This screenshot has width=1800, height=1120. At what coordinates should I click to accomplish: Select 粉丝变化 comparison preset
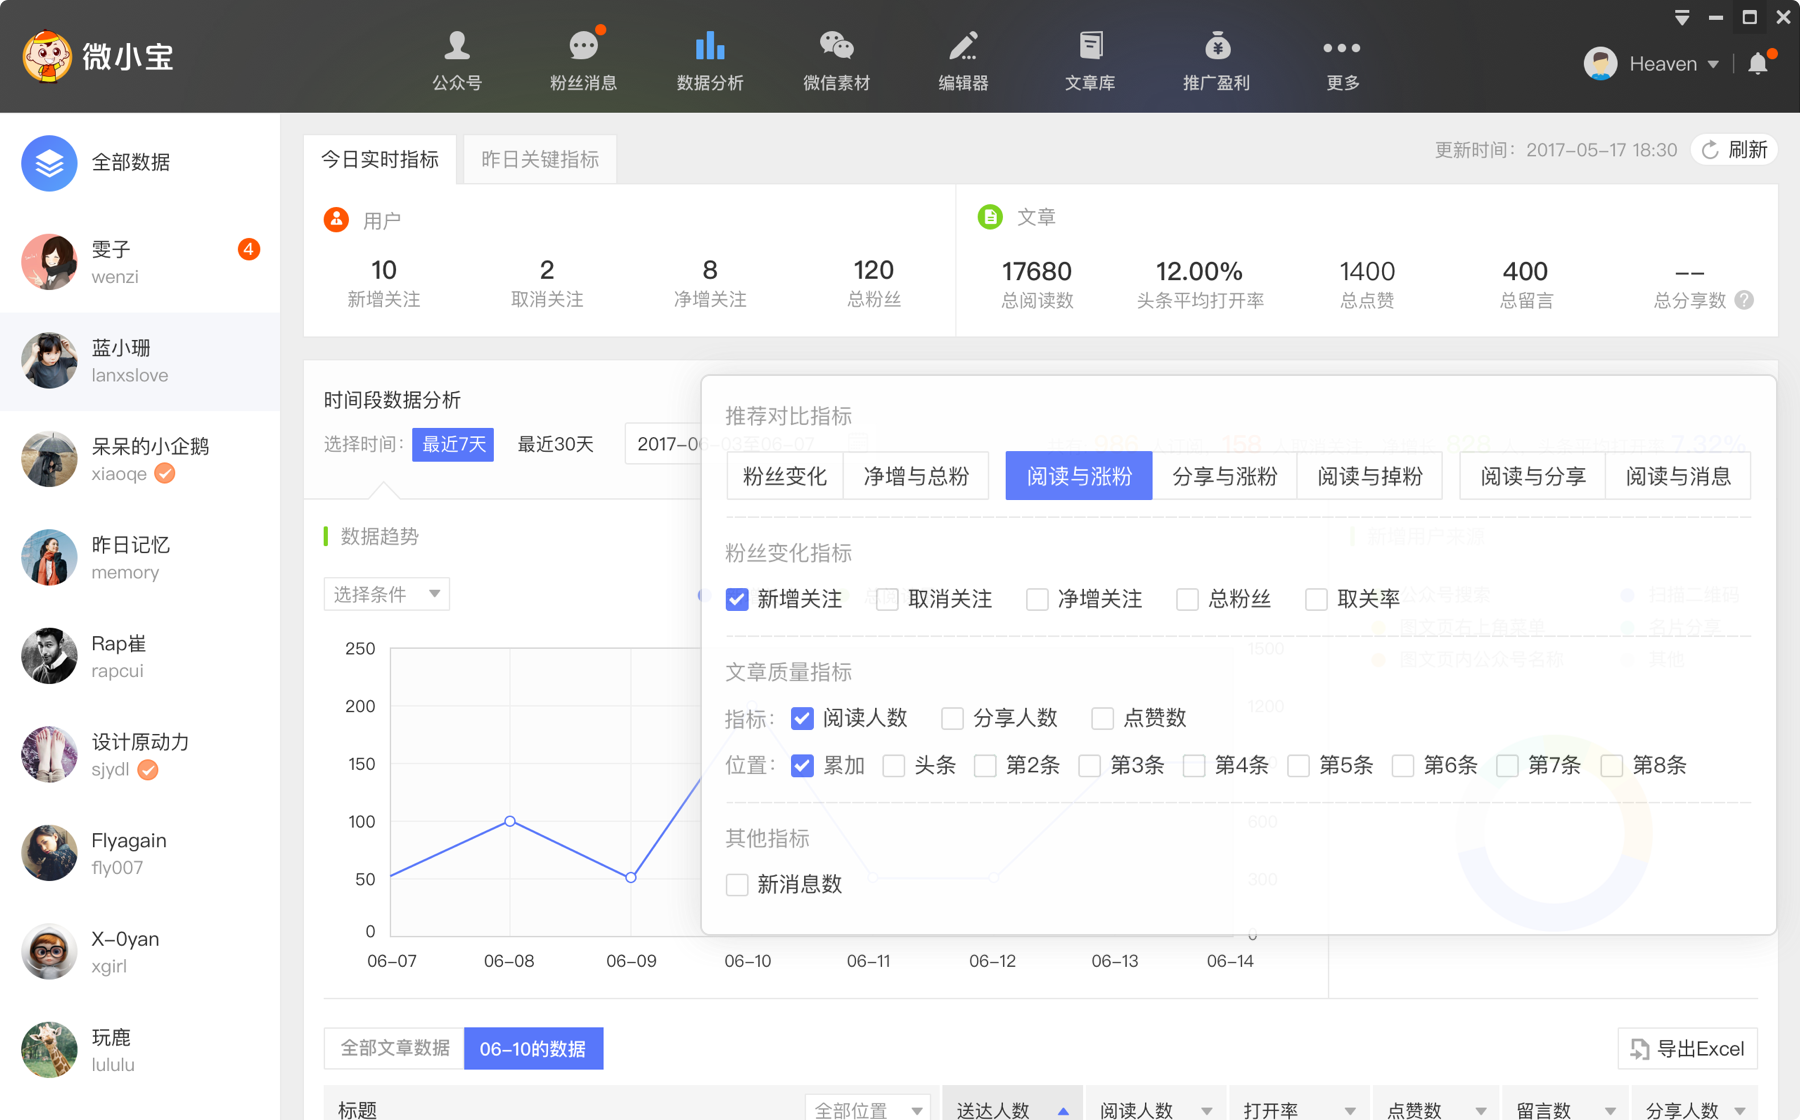point(785,476)
